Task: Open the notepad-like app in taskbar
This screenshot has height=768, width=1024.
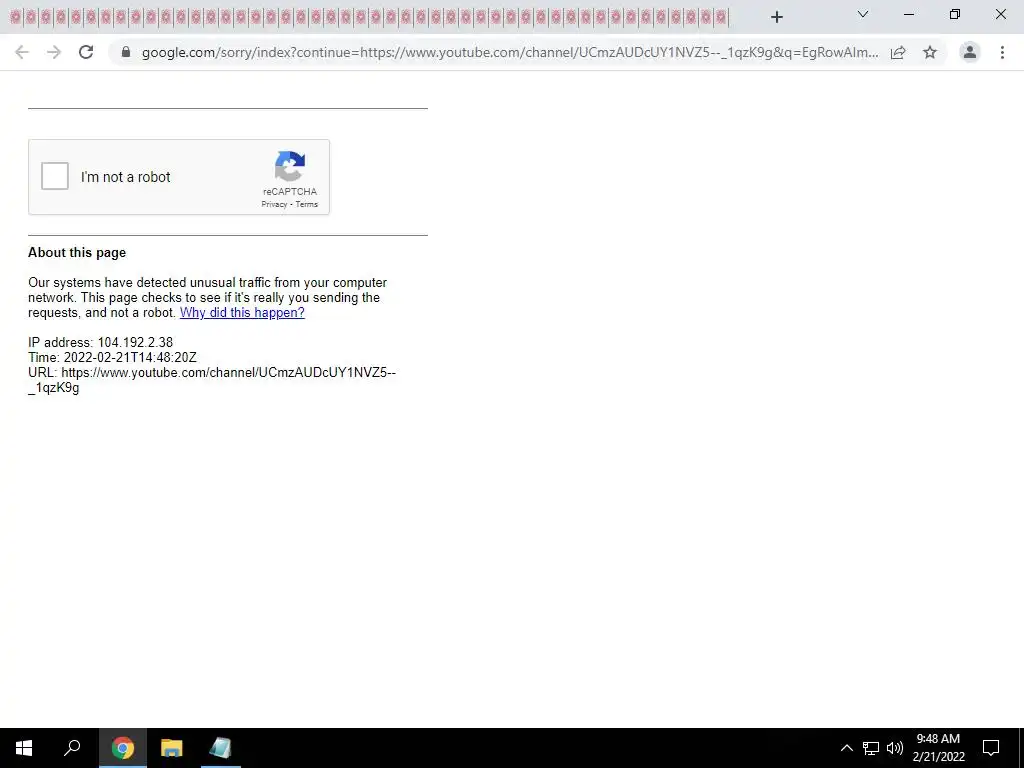Action: (221, 748)
